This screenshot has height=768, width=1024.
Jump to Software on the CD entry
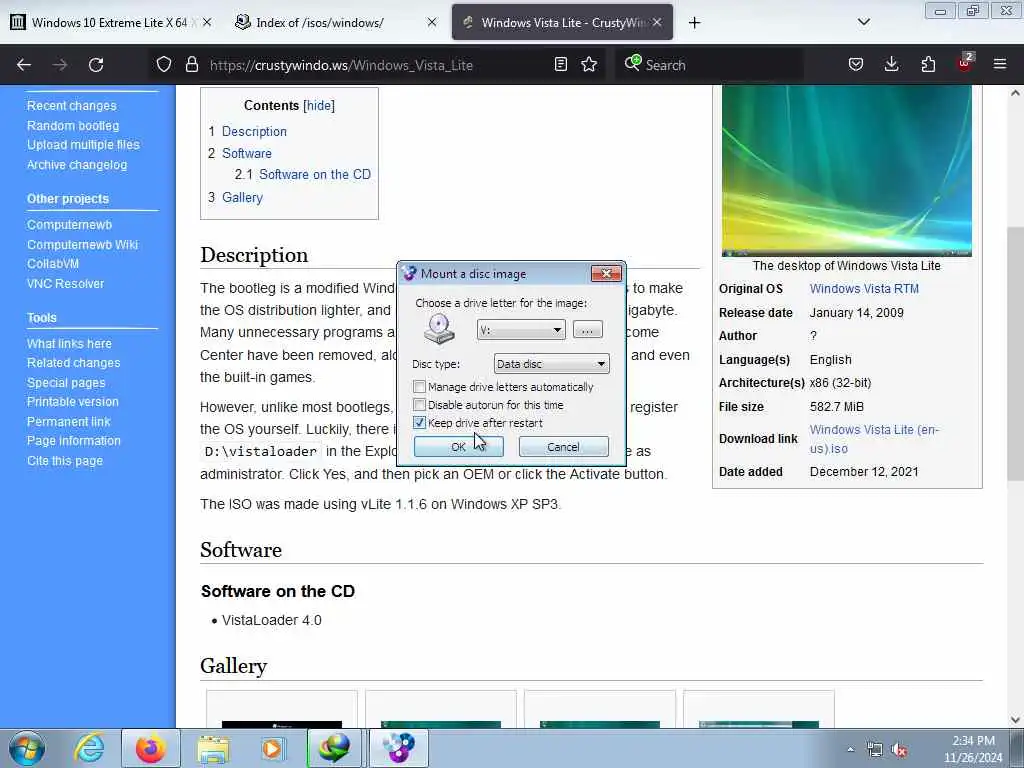click(x=315, y=174)
